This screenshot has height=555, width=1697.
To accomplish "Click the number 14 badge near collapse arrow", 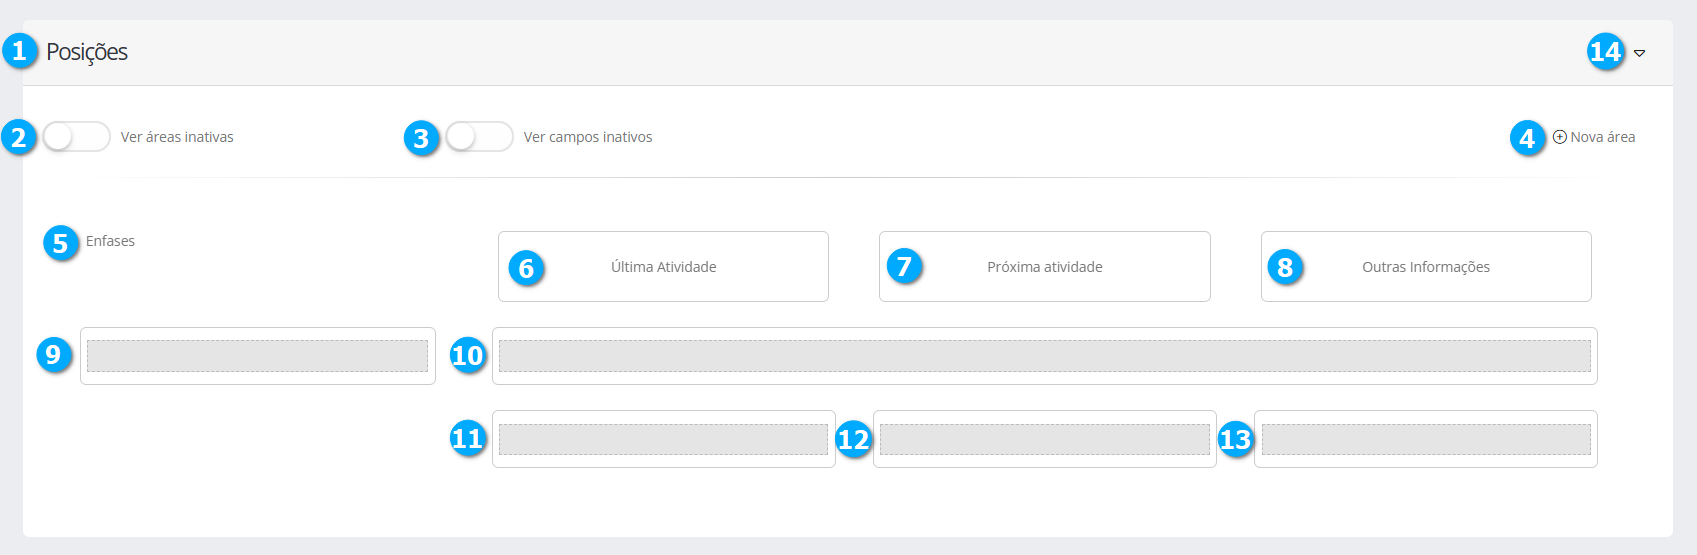I will point(1605,51).
